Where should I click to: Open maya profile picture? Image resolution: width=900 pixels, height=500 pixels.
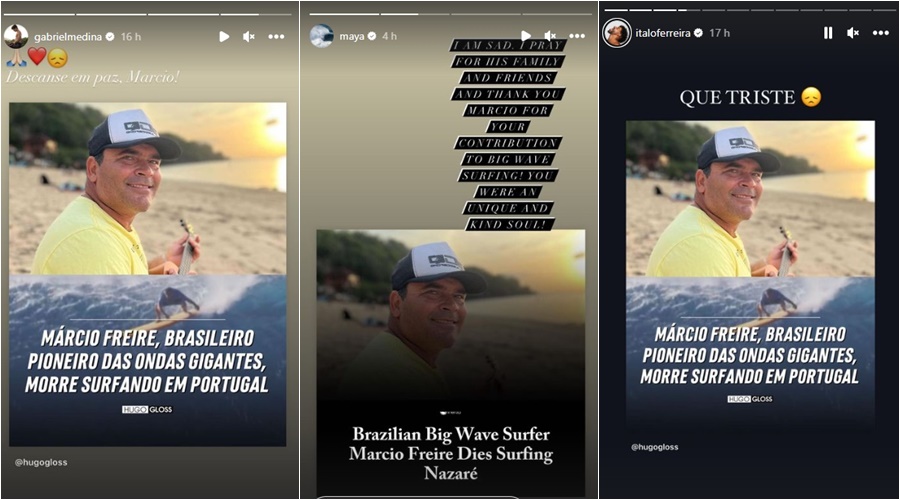(321, 36)
